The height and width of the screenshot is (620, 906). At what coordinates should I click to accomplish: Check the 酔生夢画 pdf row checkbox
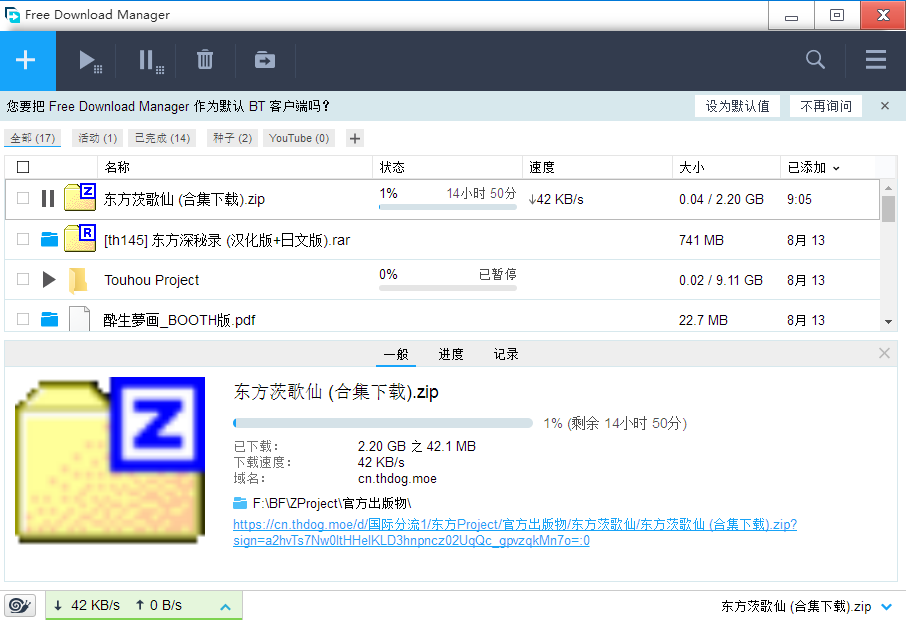coord(23,319)
